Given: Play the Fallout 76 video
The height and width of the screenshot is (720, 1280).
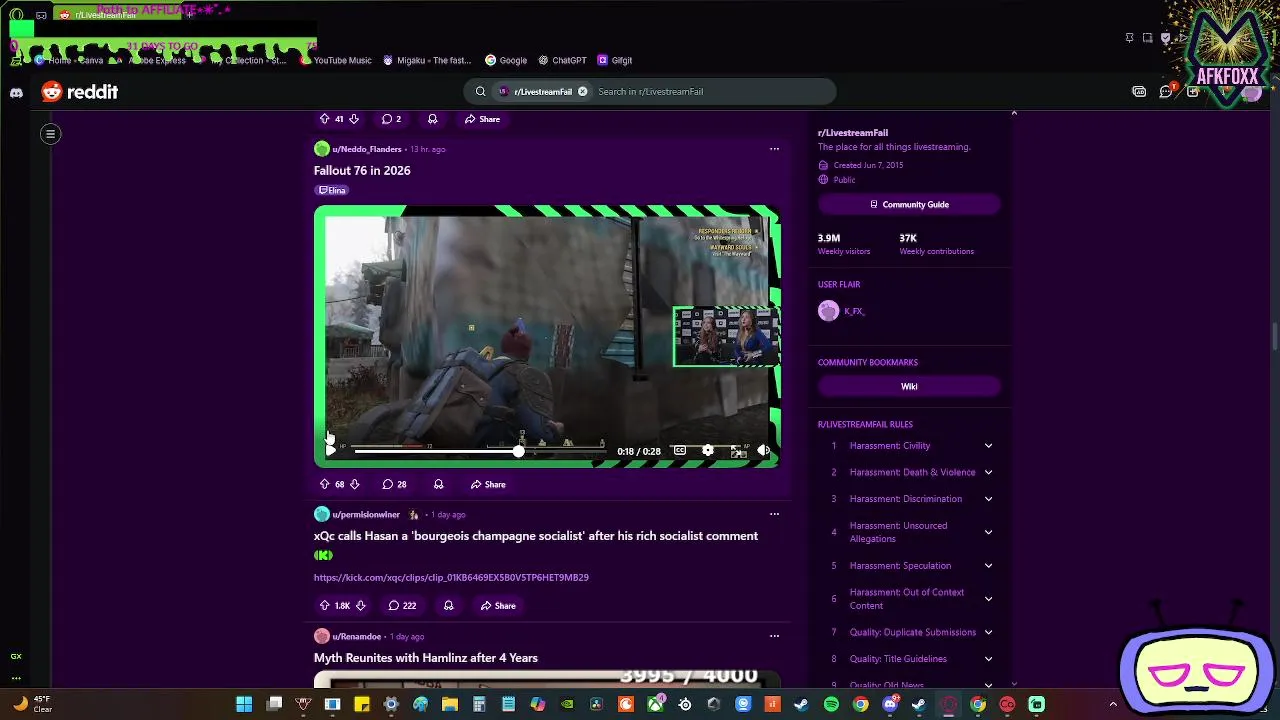Looking at the screenshot, I should point(331,450).
